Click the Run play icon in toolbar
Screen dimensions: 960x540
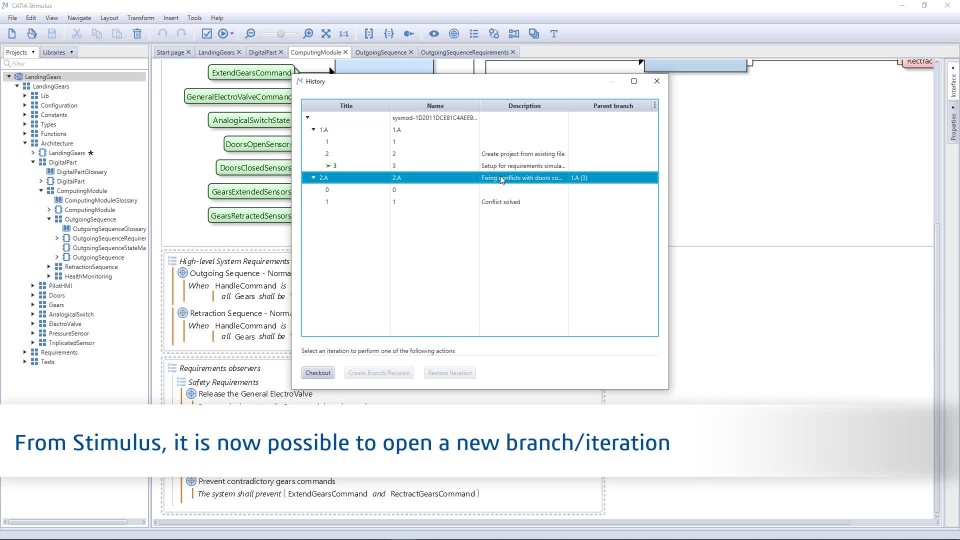223,34
